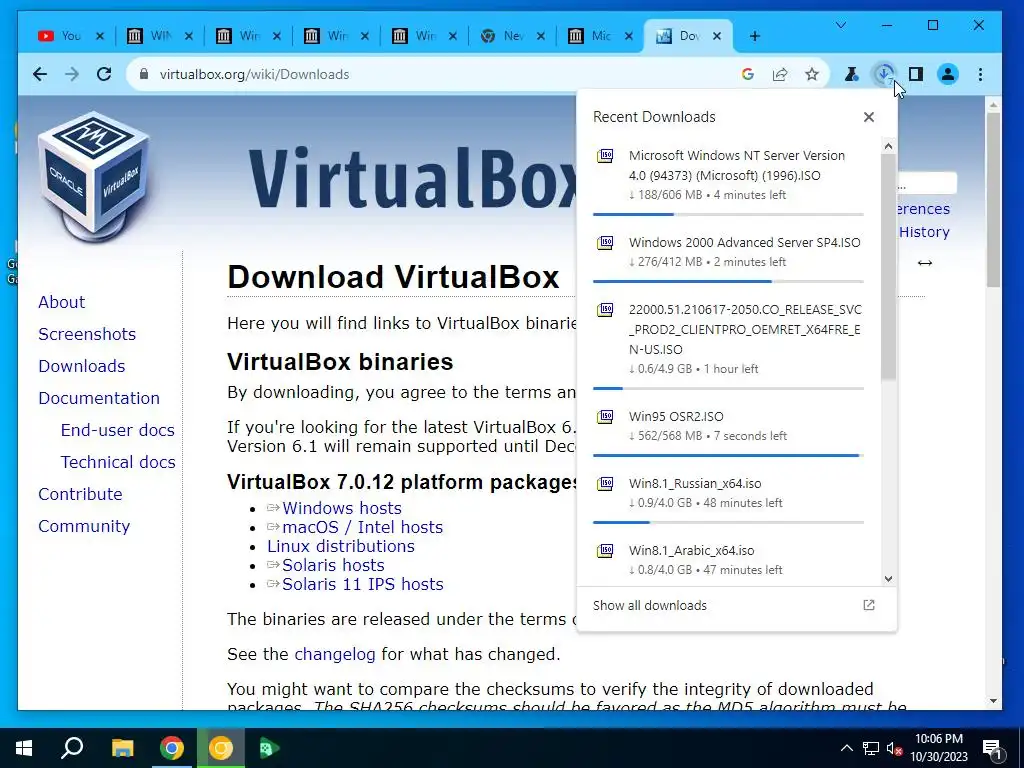
Task: Click Show all downloads
Action: 650,605
